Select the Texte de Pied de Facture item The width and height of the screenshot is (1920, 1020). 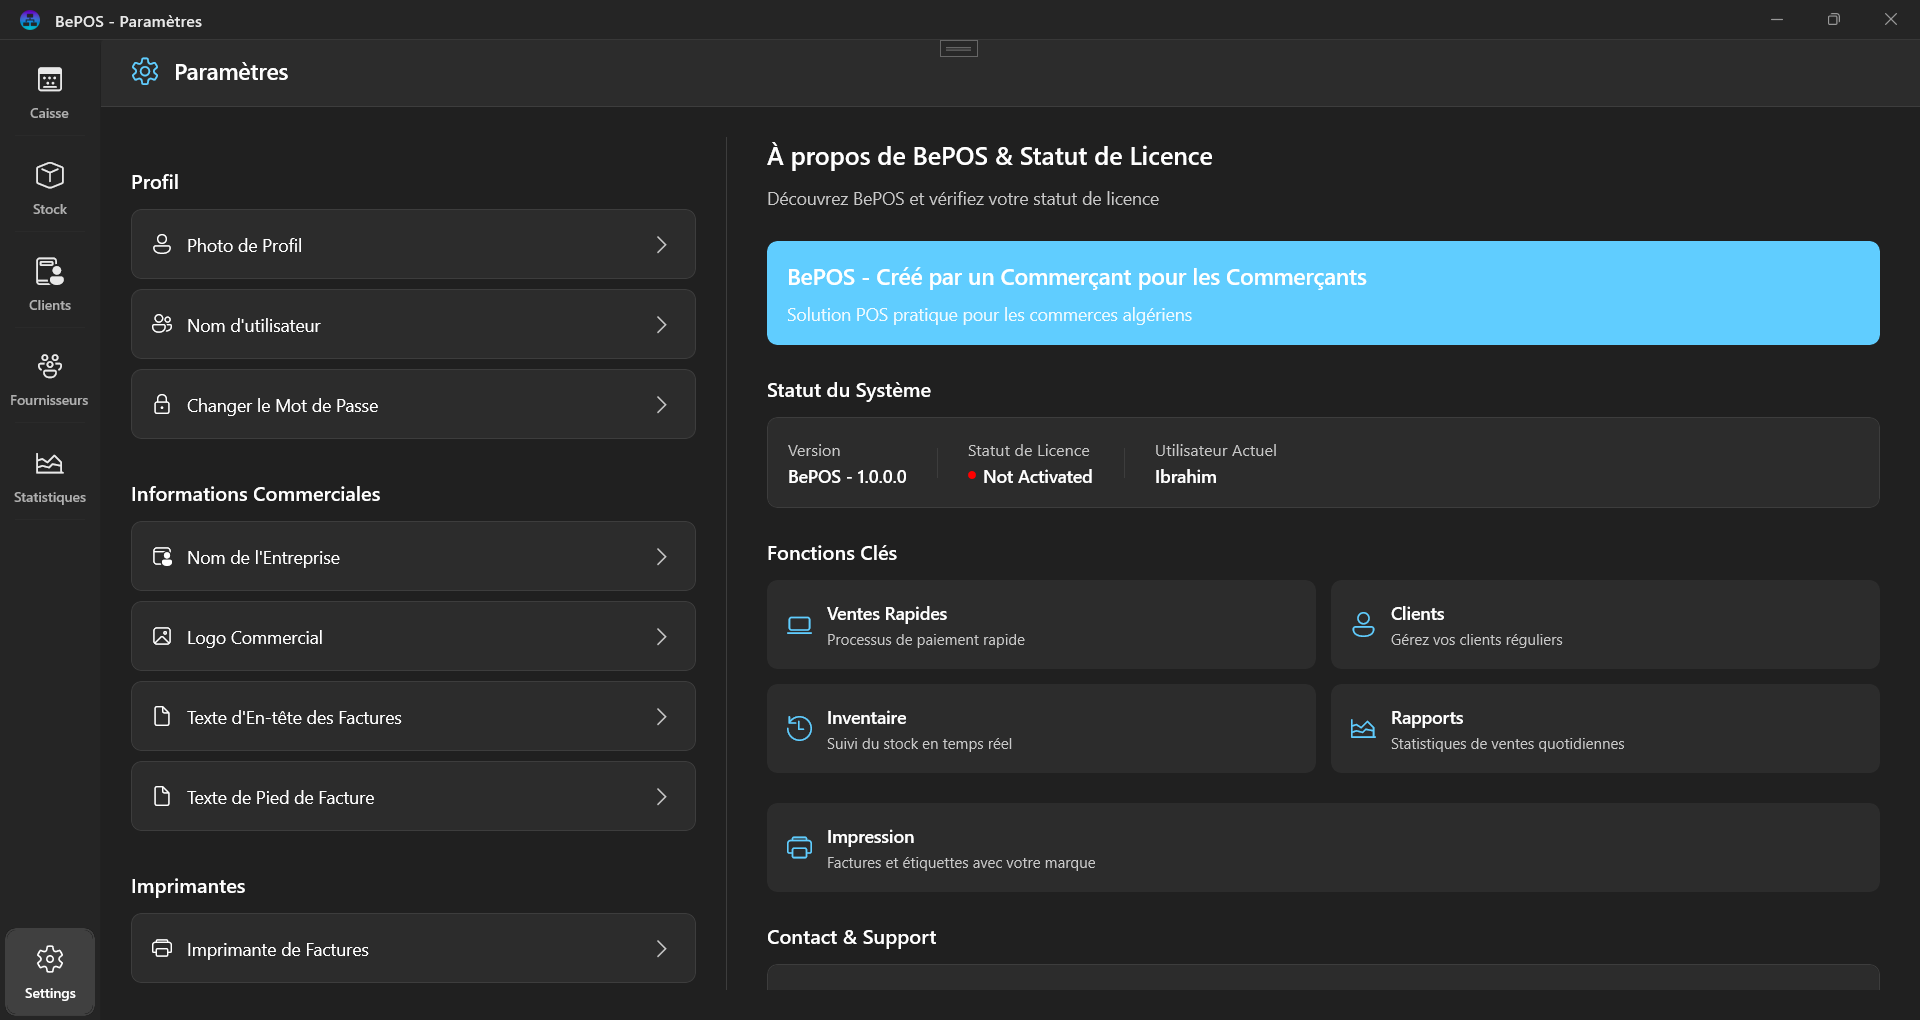pyautogui.click(x=412, y=796)
